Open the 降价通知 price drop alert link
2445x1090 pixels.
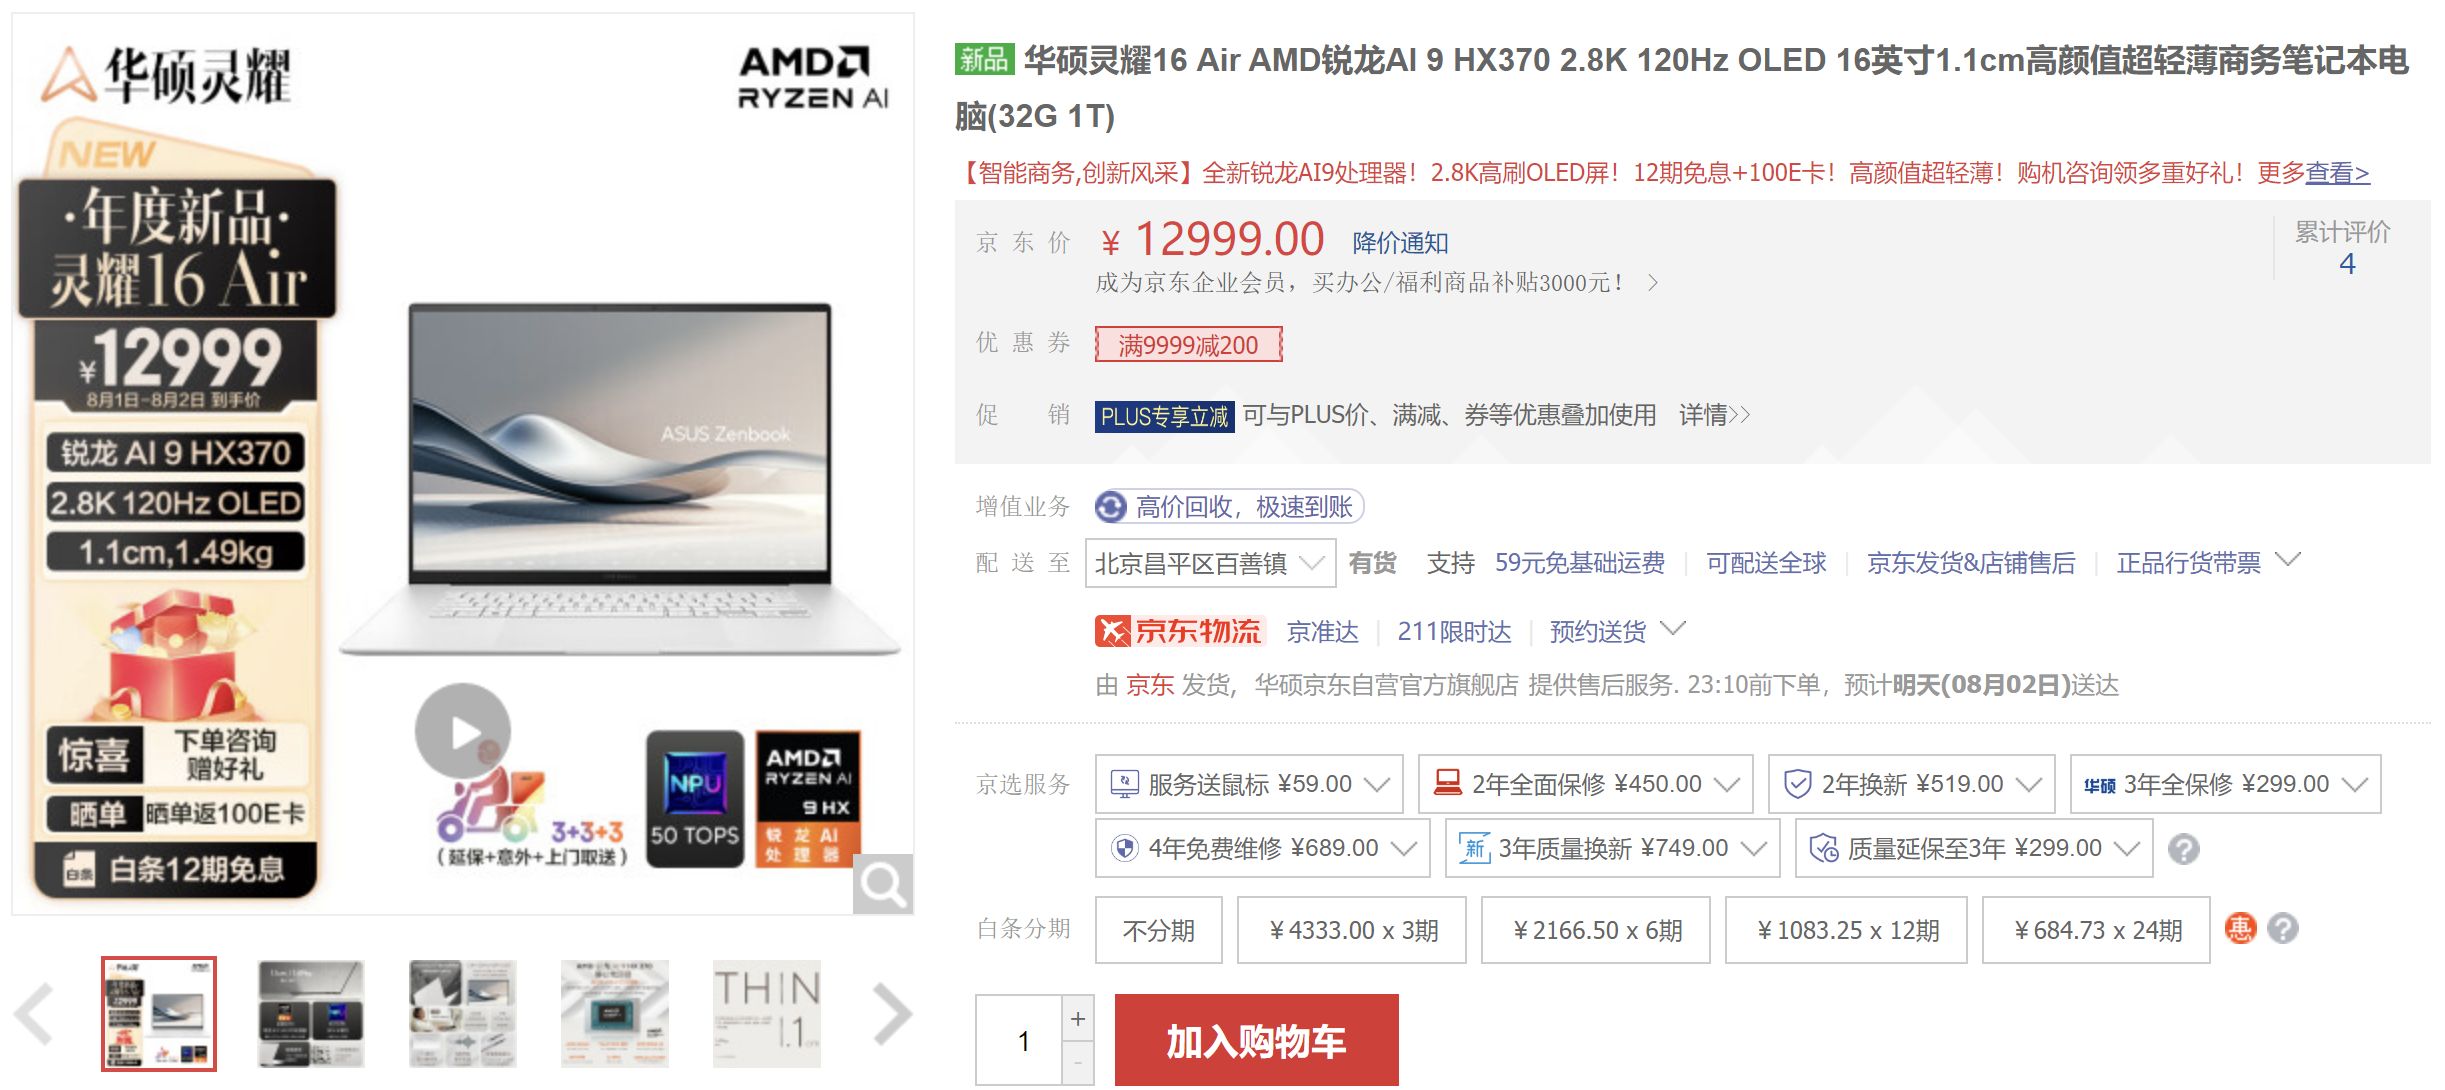coord(1400,243)
